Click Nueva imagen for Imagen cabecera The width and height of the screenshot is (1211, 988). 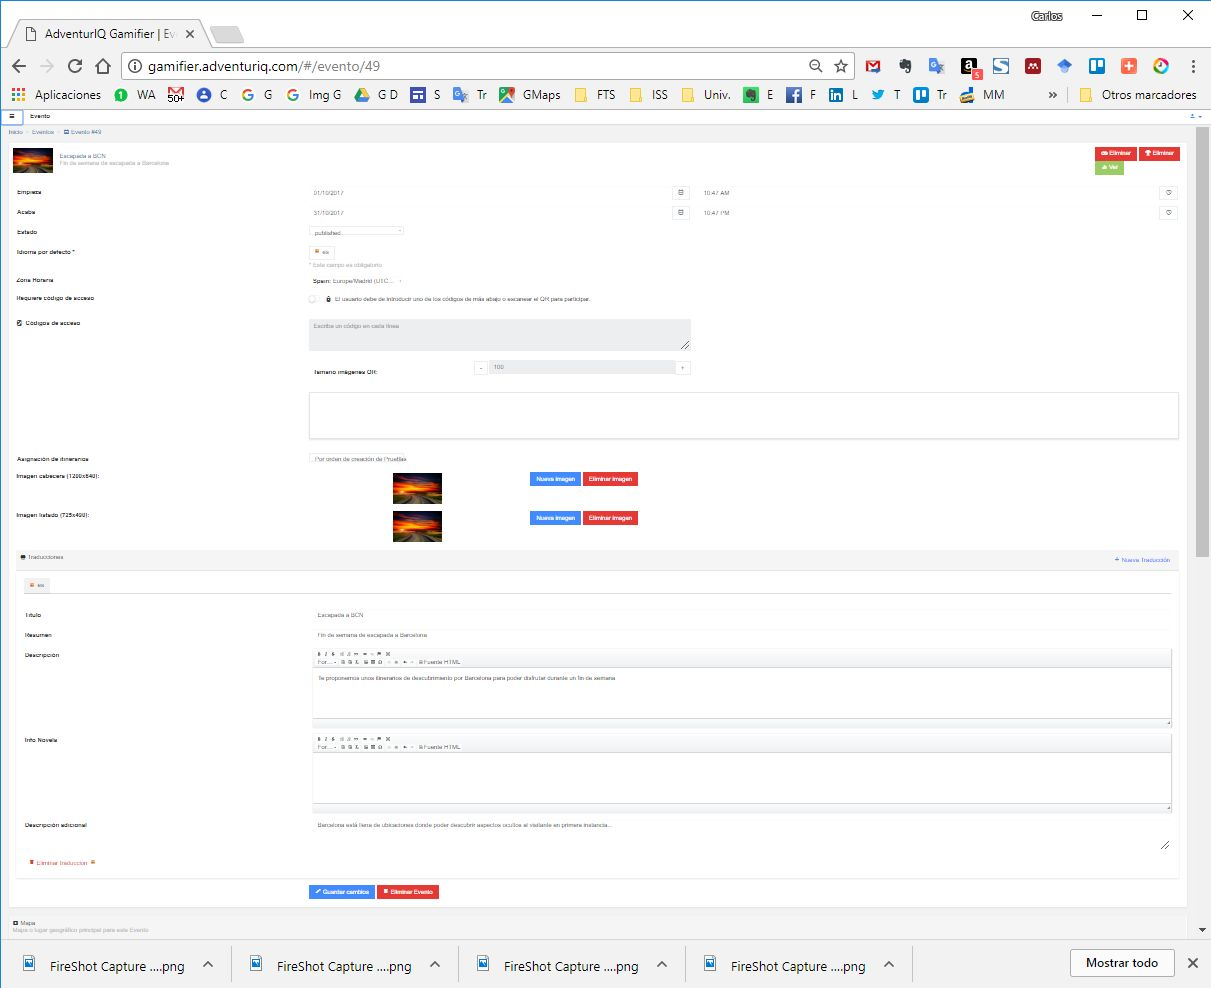[x=555, y=479]
